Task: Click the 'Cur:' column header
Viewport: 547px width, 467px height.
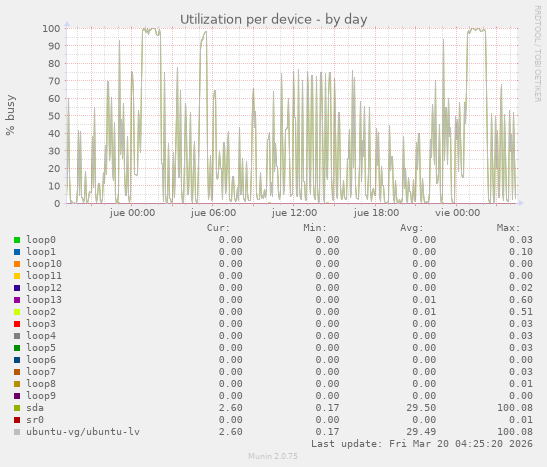Action: 218,228
